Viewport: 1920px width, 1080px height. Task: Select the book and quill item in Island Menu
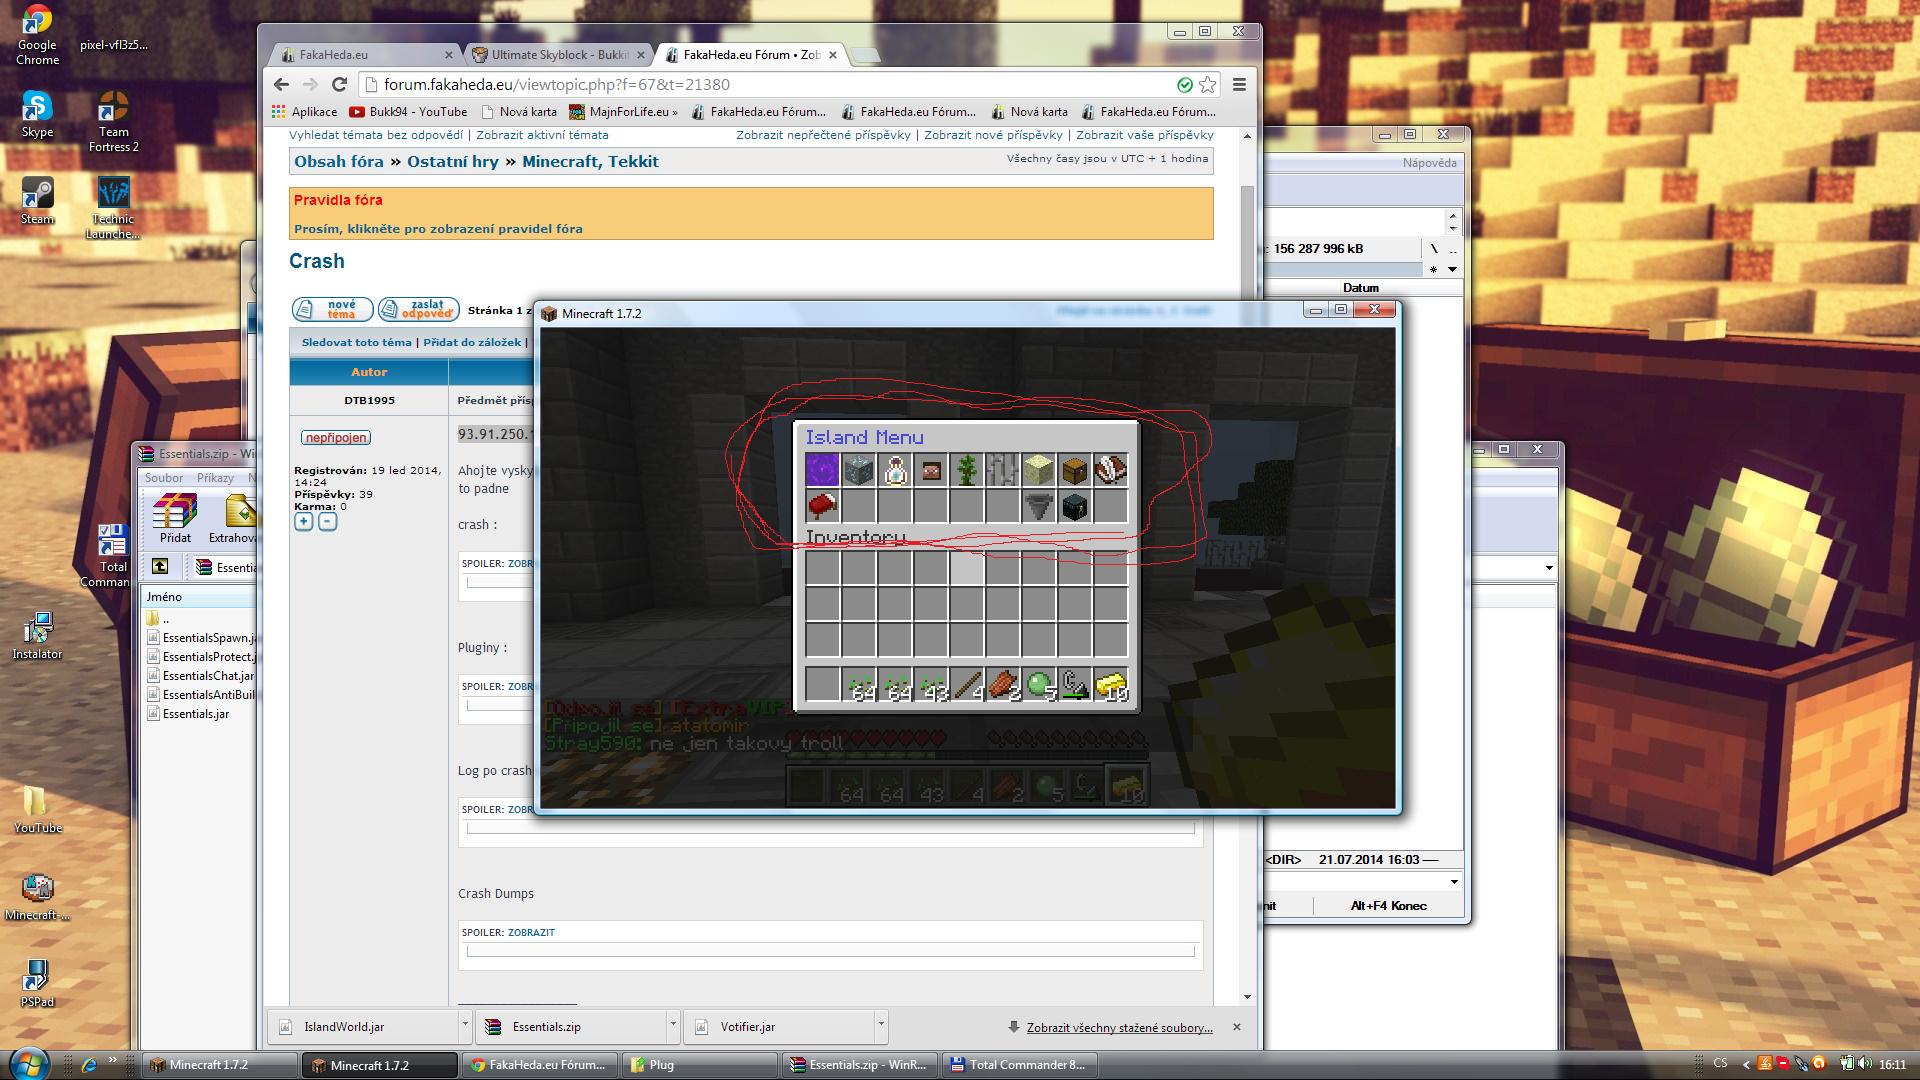[x=1110, y=470]
